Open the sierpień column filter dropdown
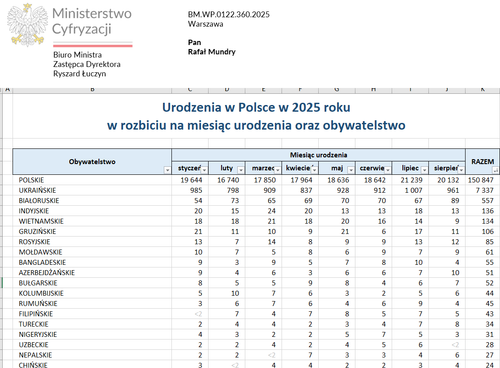The width and height of the screenshot is (500, 368). (461, 170)
